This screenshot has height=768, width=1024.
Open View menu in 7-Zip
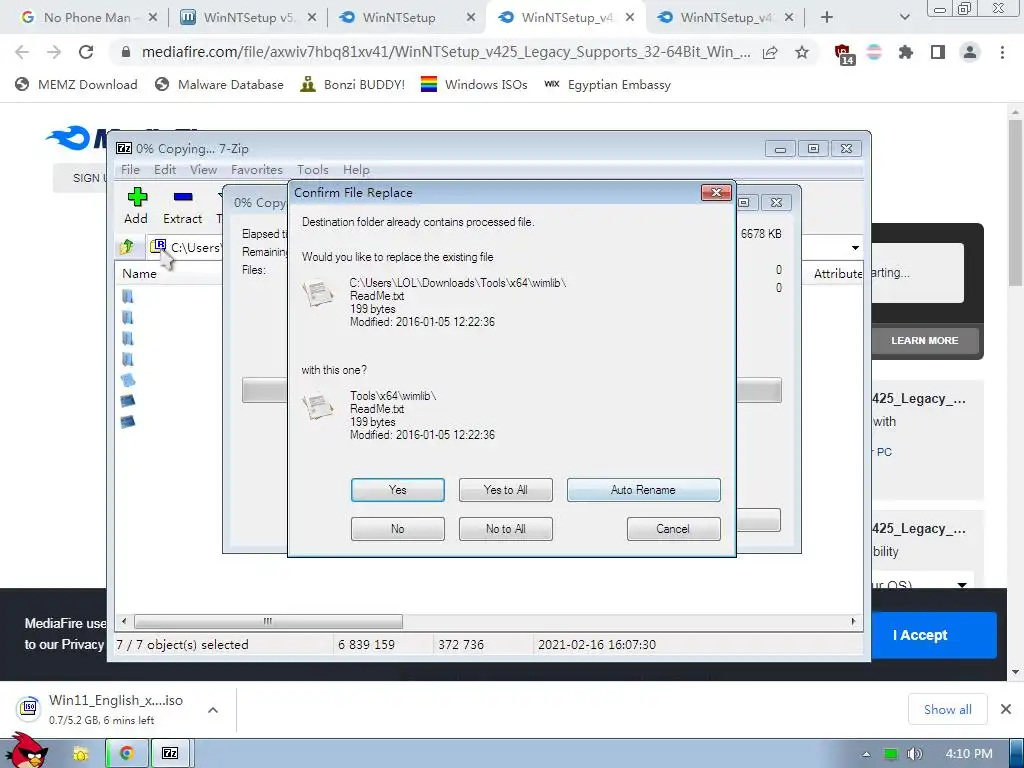(203, 170)
